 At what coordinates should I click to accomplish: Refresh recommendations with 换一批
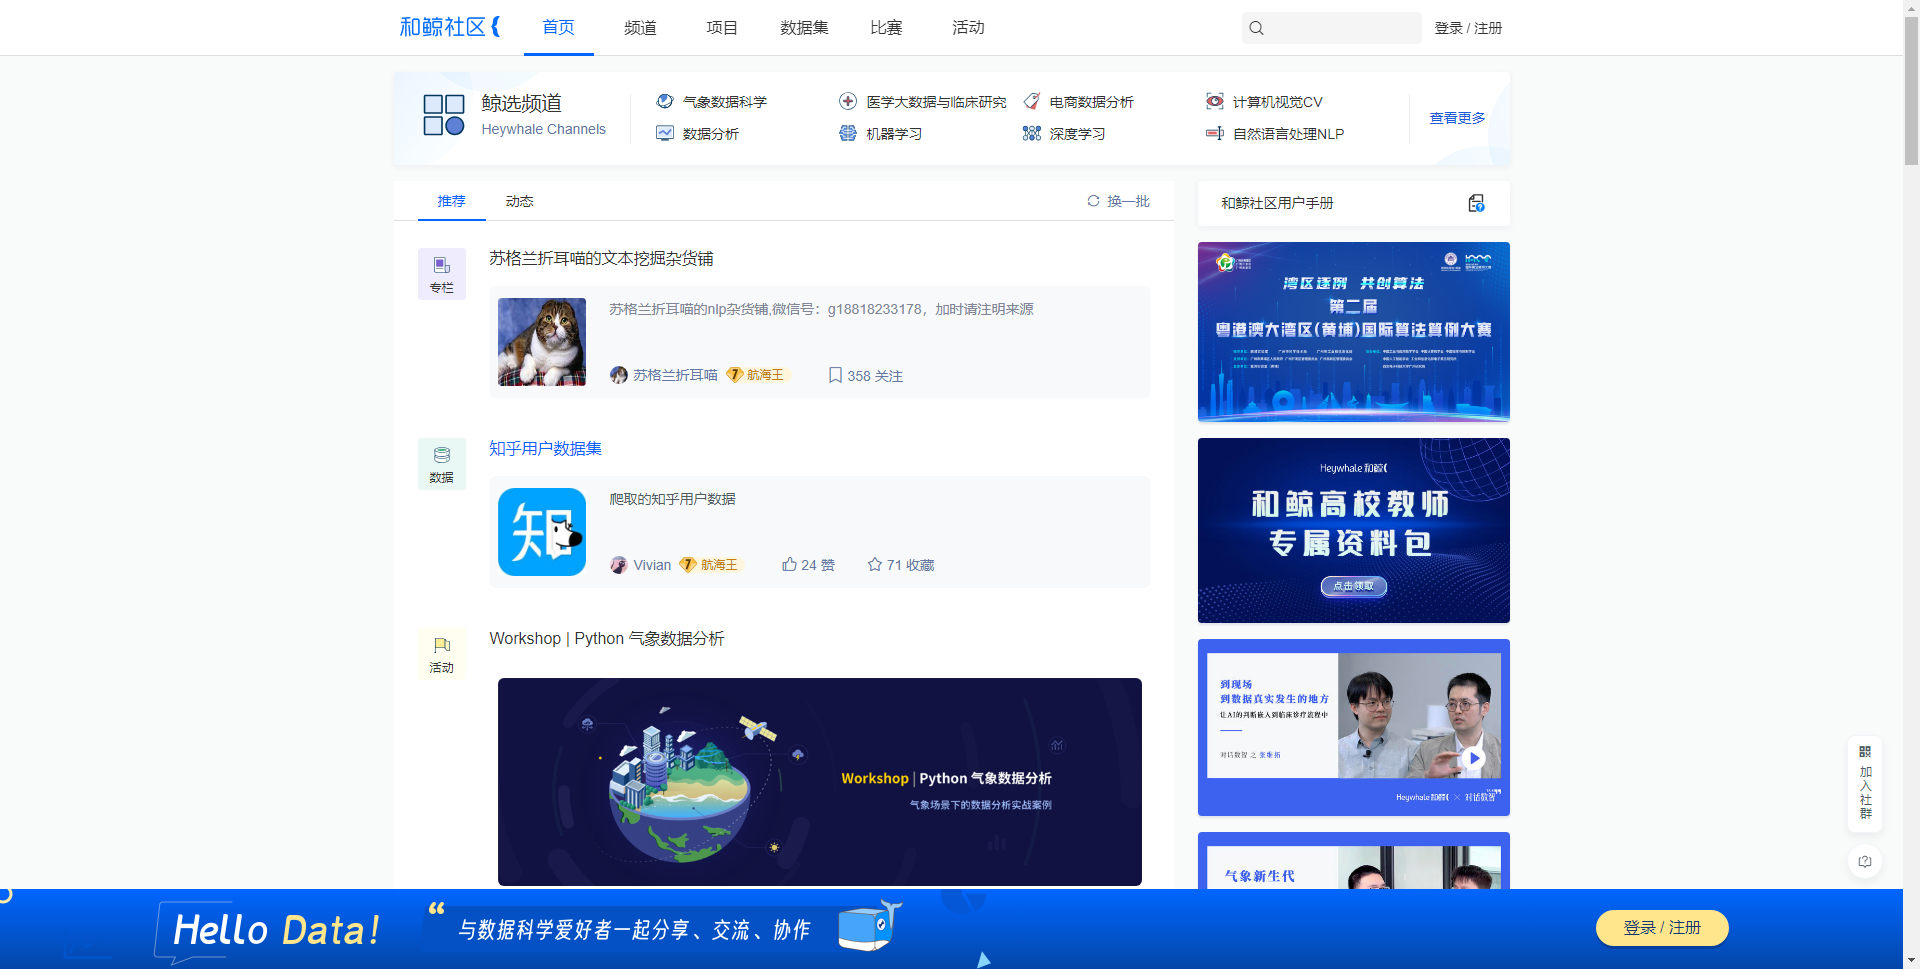(x=1119, y=202)
